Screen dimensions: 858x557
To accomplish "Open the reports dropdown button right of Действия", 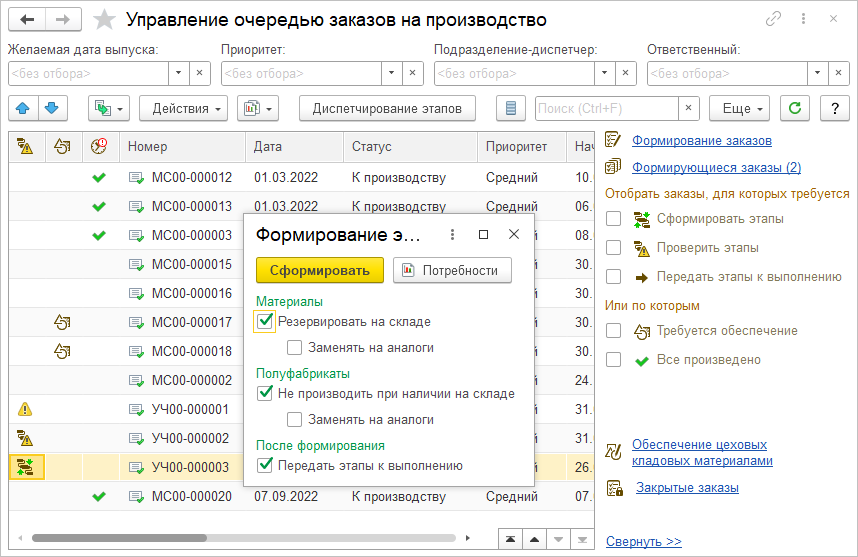I will click(258, 108).
